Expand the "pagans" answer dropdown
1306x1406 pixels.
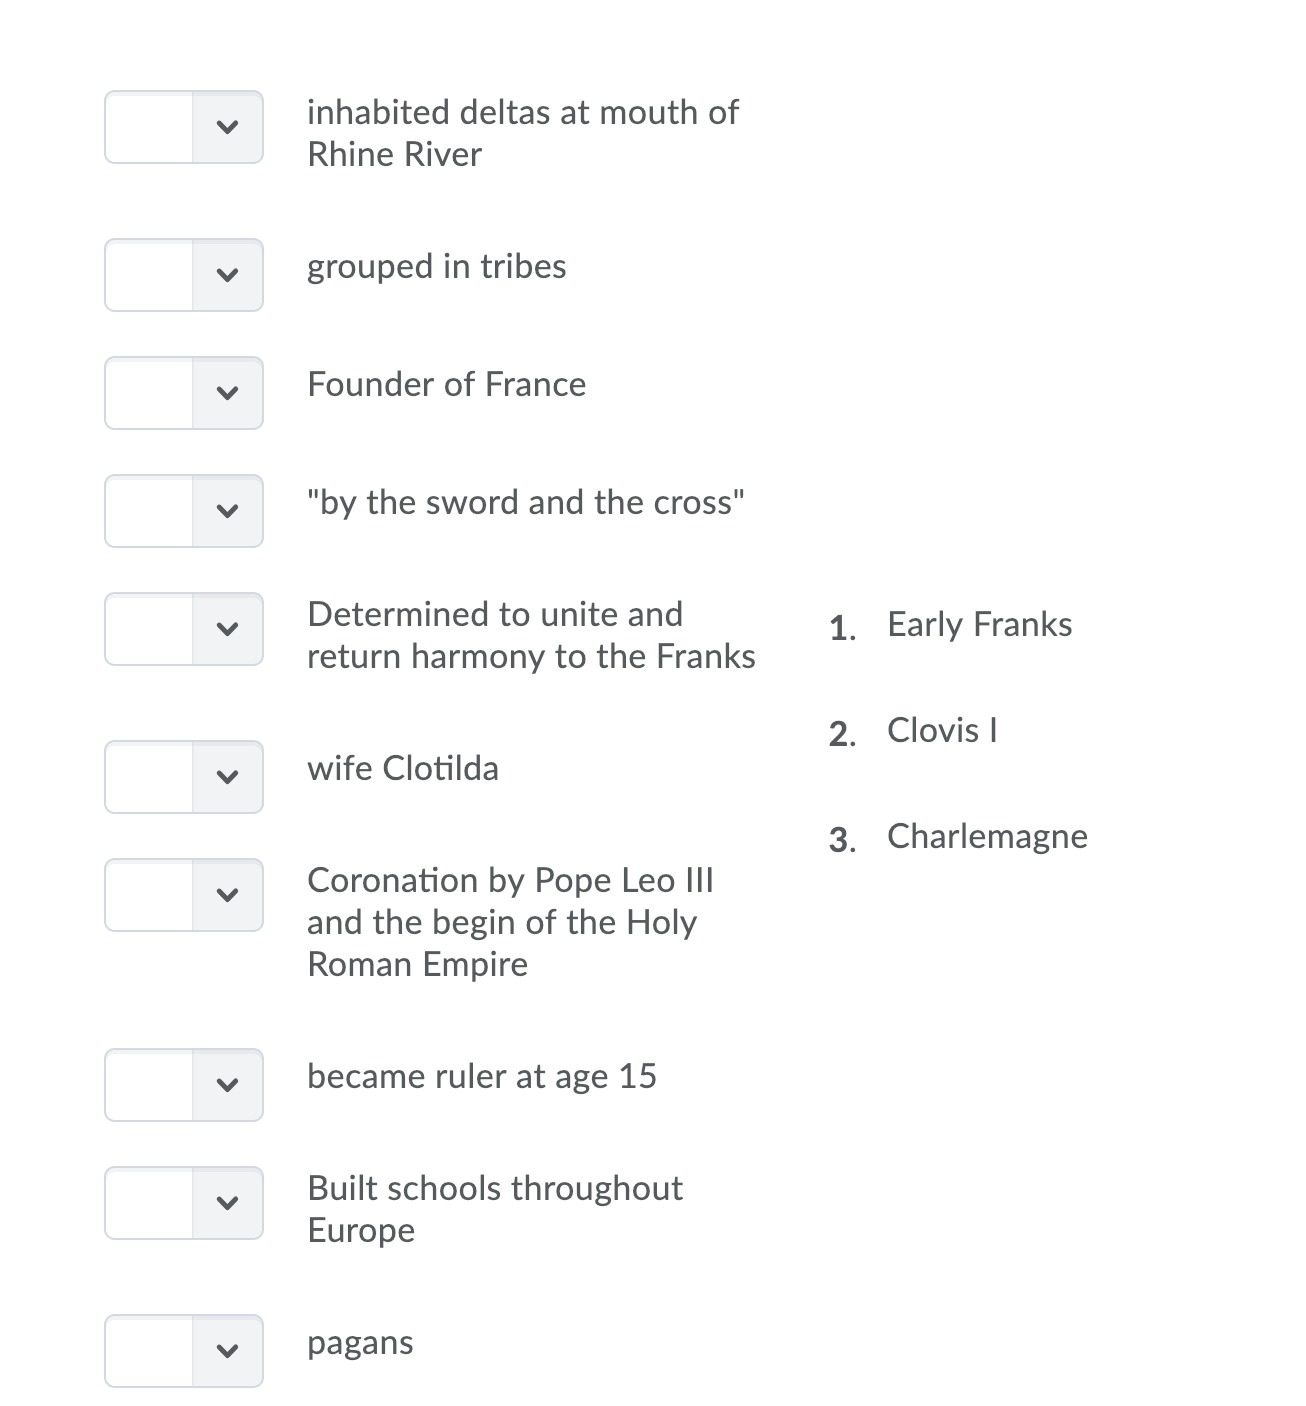point(184,1351)
